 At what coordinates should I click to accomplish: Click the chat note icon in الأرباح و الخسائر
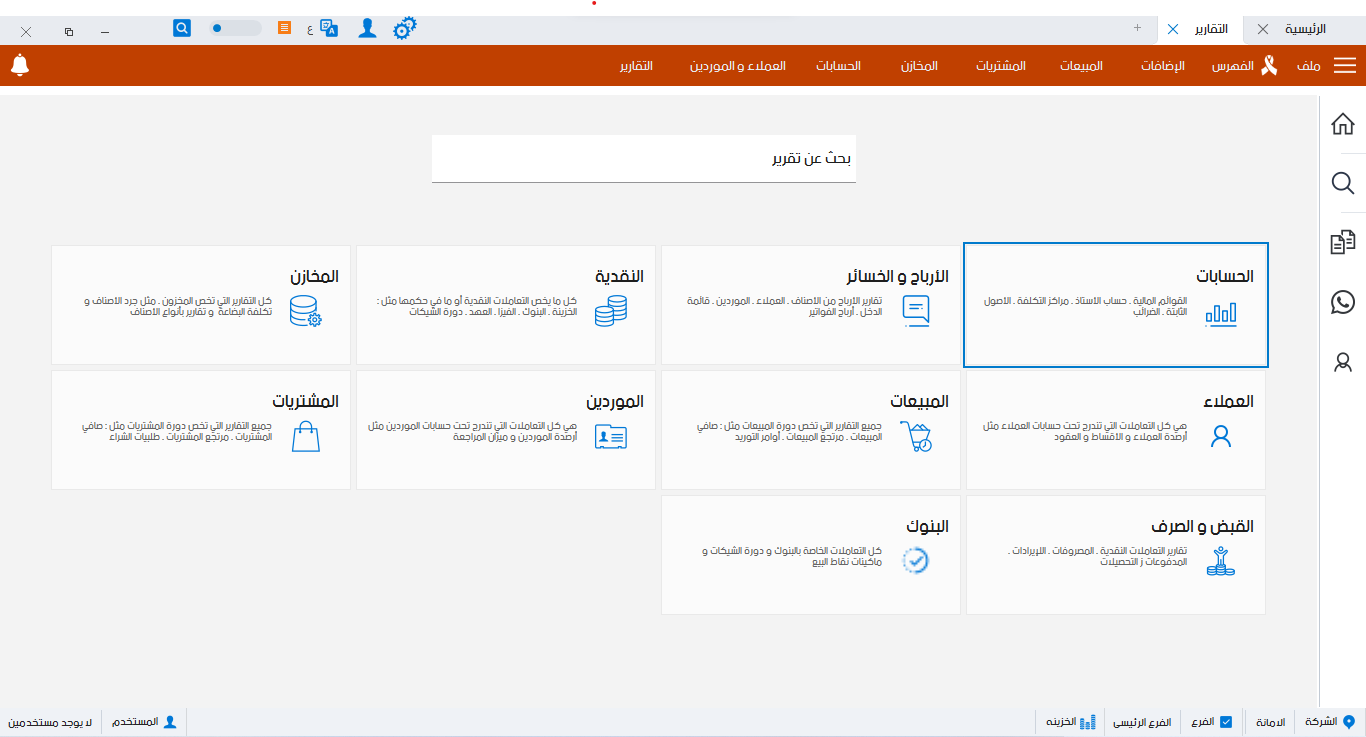[916, 311]
